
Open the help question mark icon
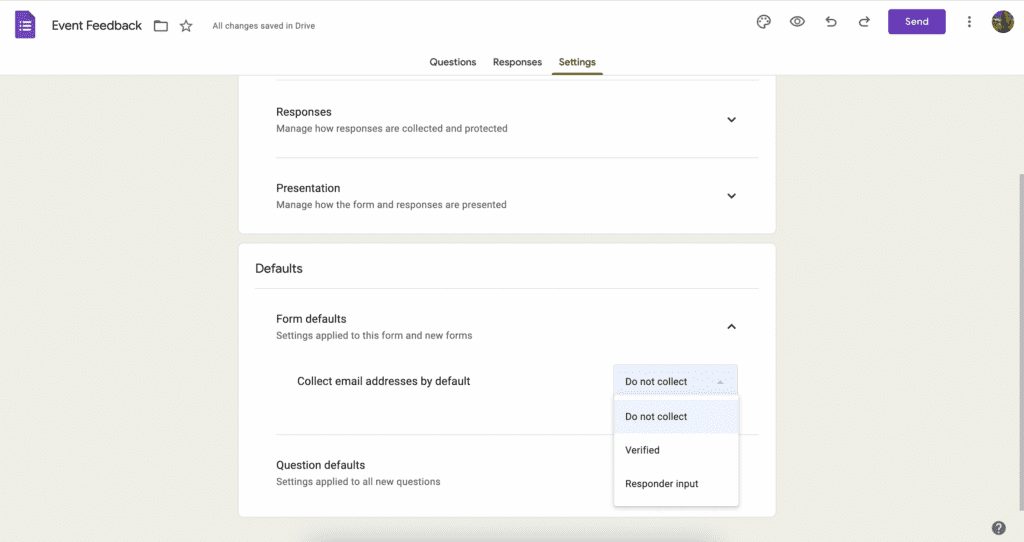tap(999, 528)
